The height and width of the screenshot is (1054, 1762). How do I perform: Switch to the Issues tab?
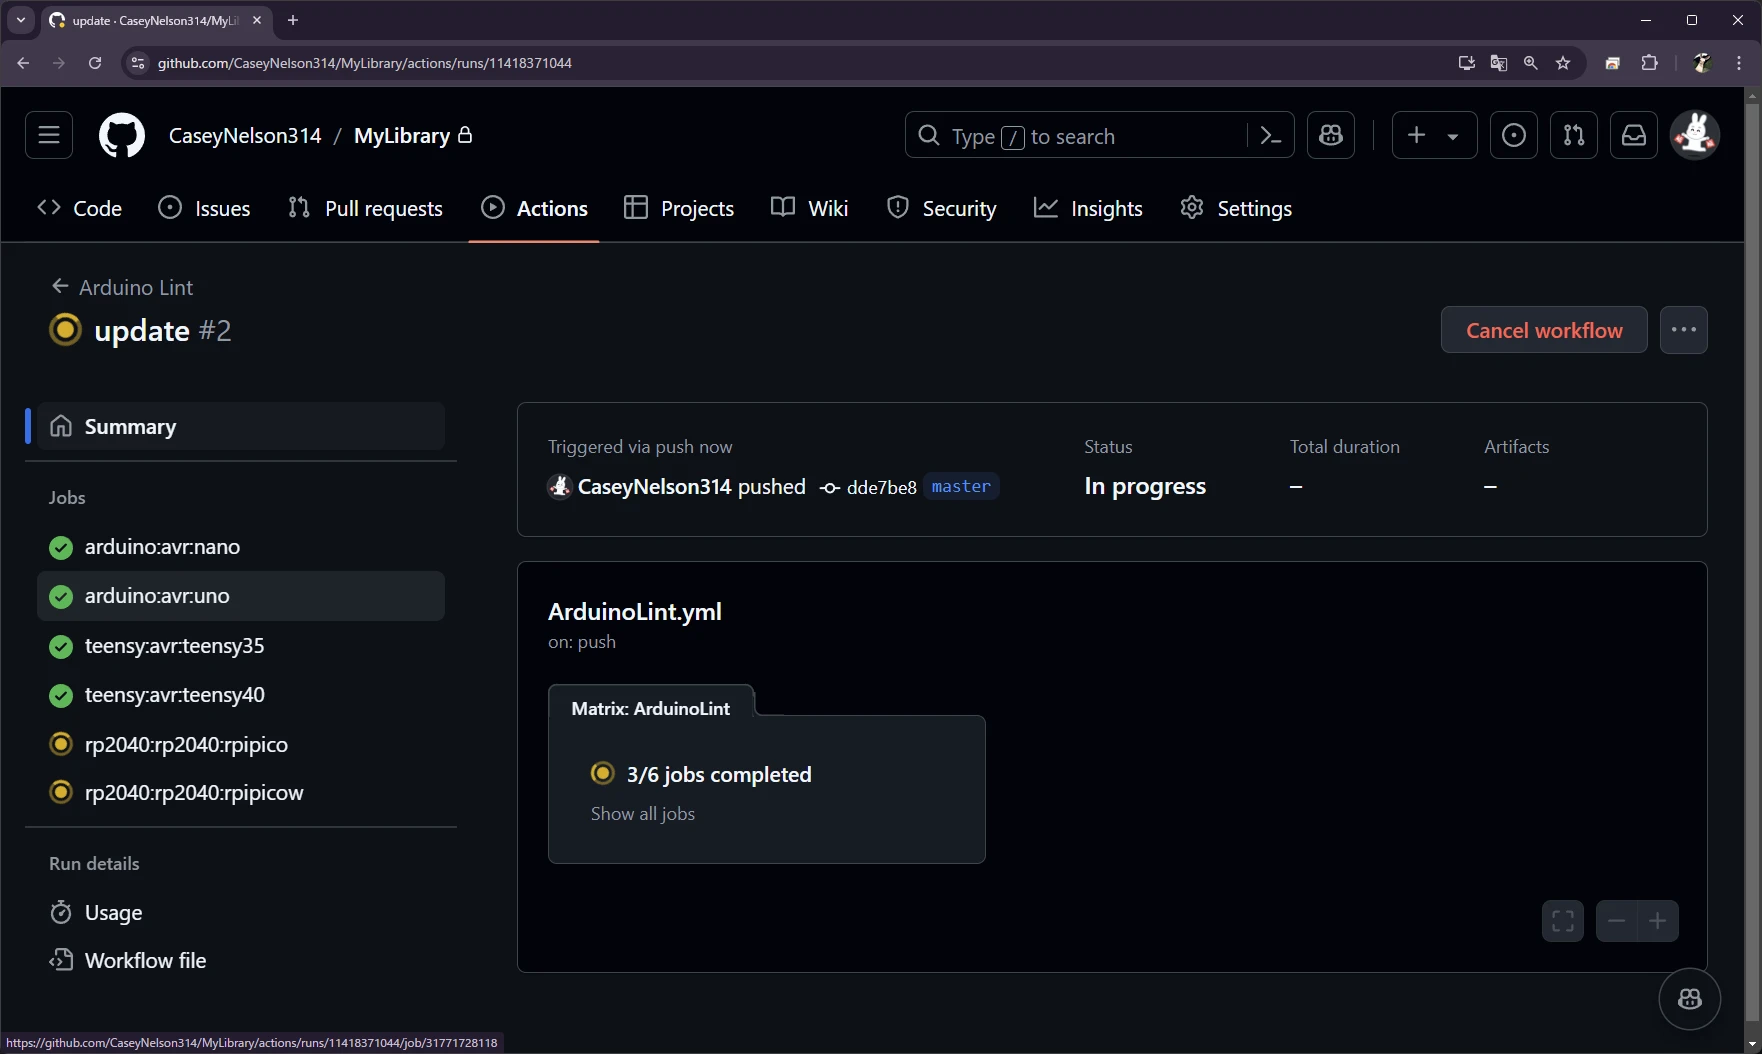(x=204, y=208)
